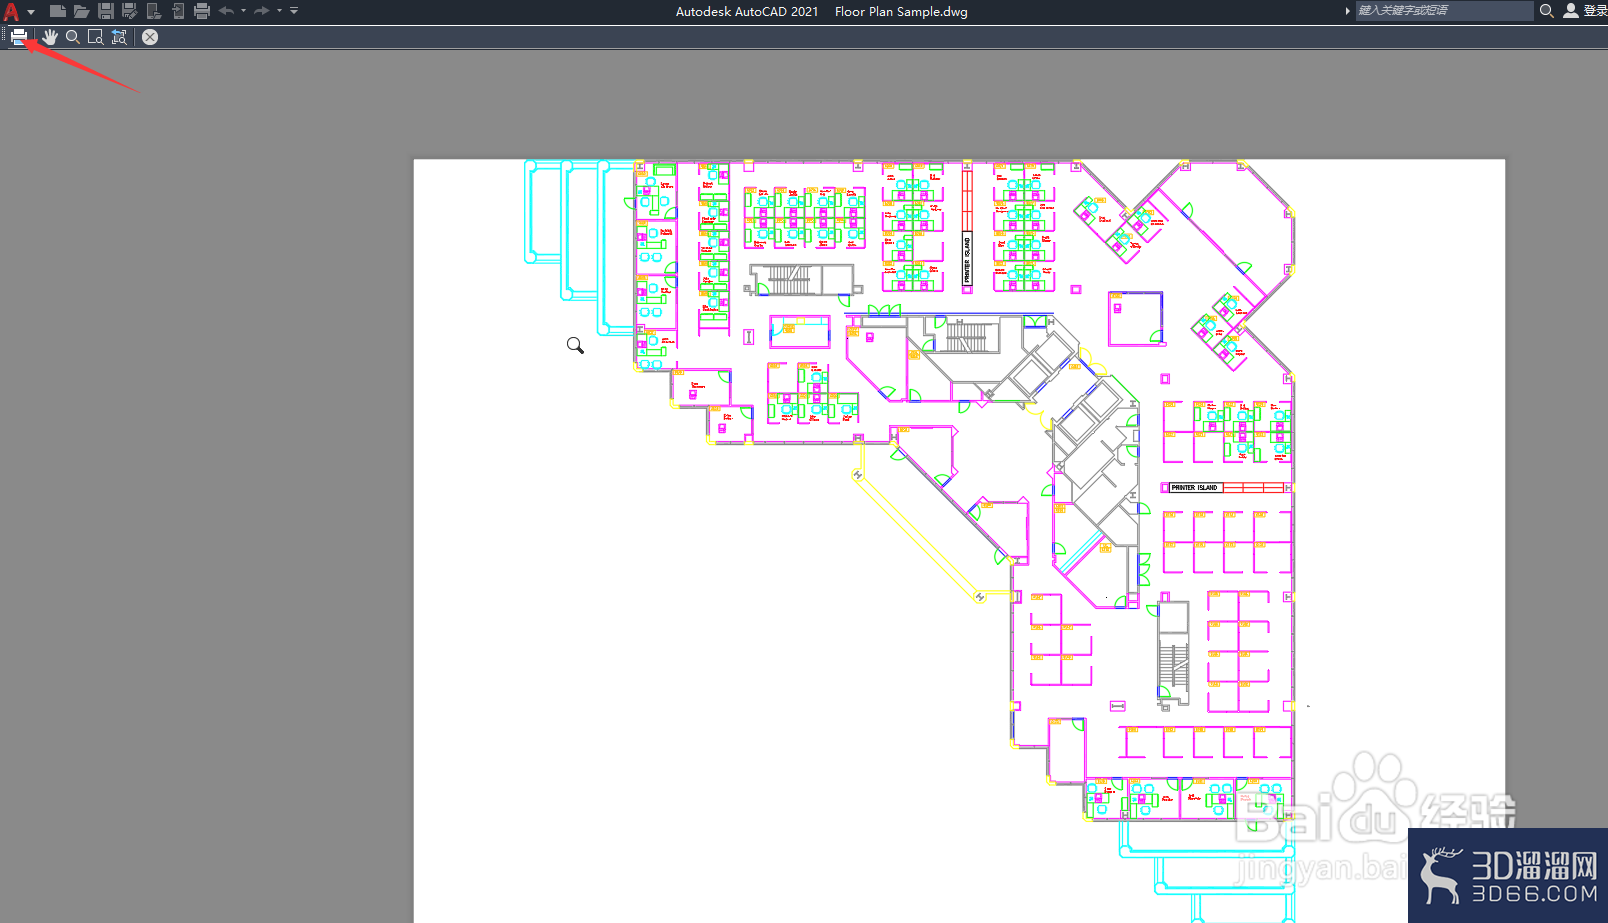Expand the search options arrow
1608x923 pixels.
1347,11
